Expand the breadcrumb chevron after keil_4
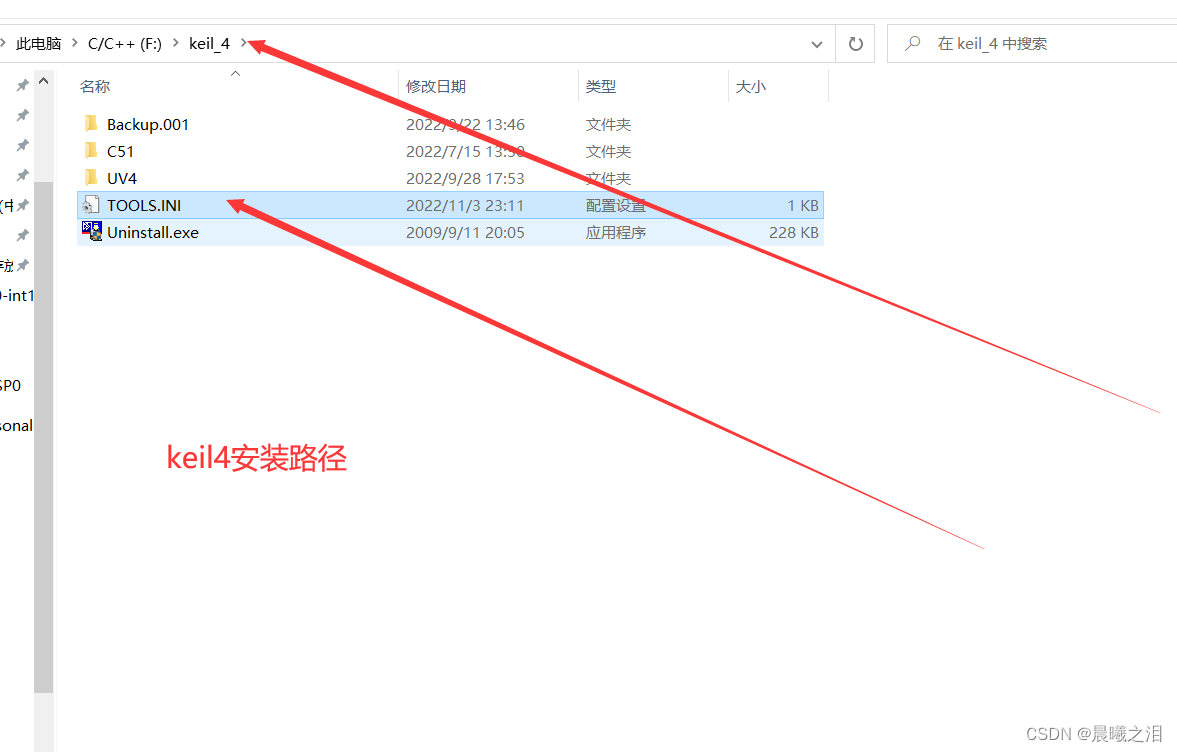 pos(242,43)
